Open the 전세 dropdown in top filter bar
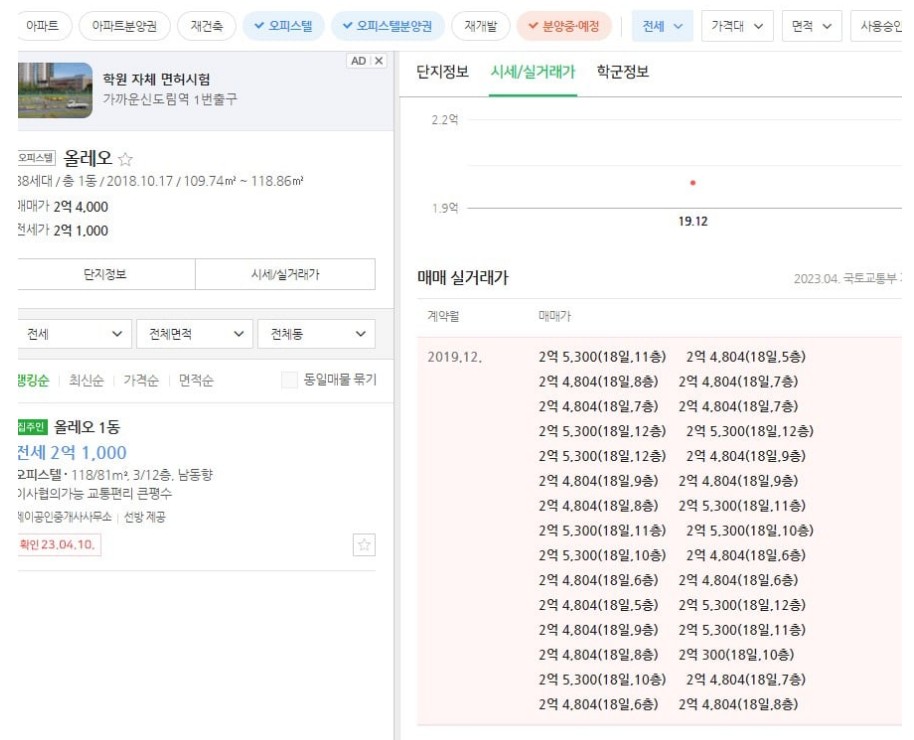This screenshot has height=740, width=914. click(x=663, y=27)
